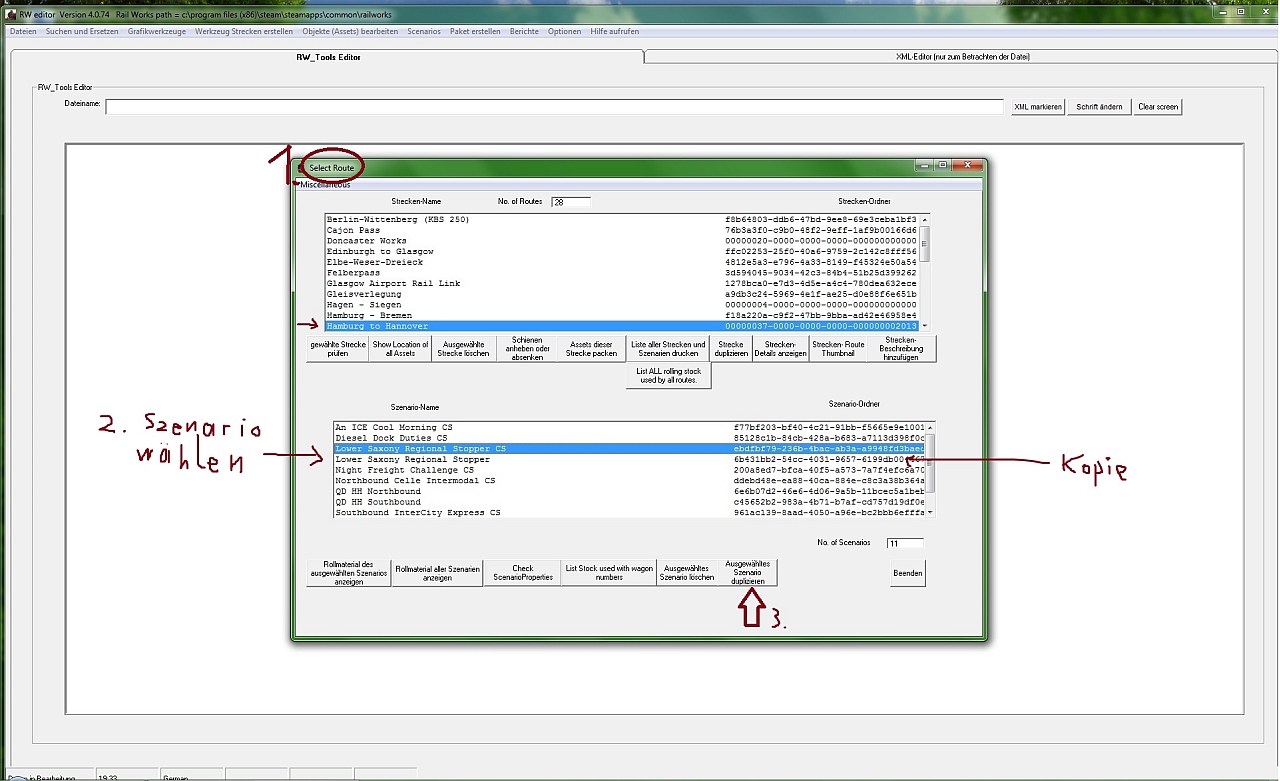
Task: Switch to the XML-Editor tab
Action: pos(962,57)
